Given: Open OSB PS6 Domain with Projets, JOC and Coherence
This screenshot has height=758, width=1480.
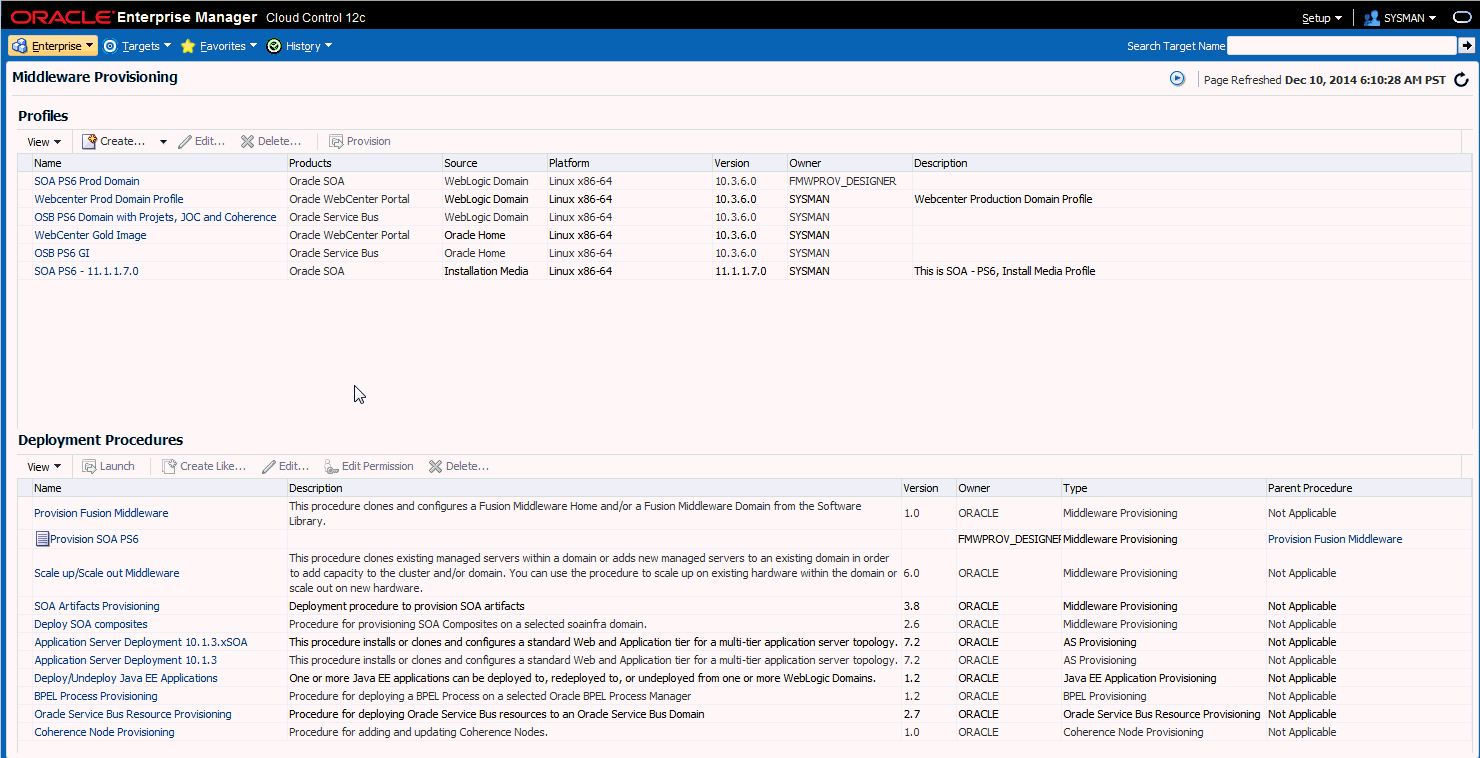Looking at the screenshot, I should pyautogui.click(x=155, y=217).
